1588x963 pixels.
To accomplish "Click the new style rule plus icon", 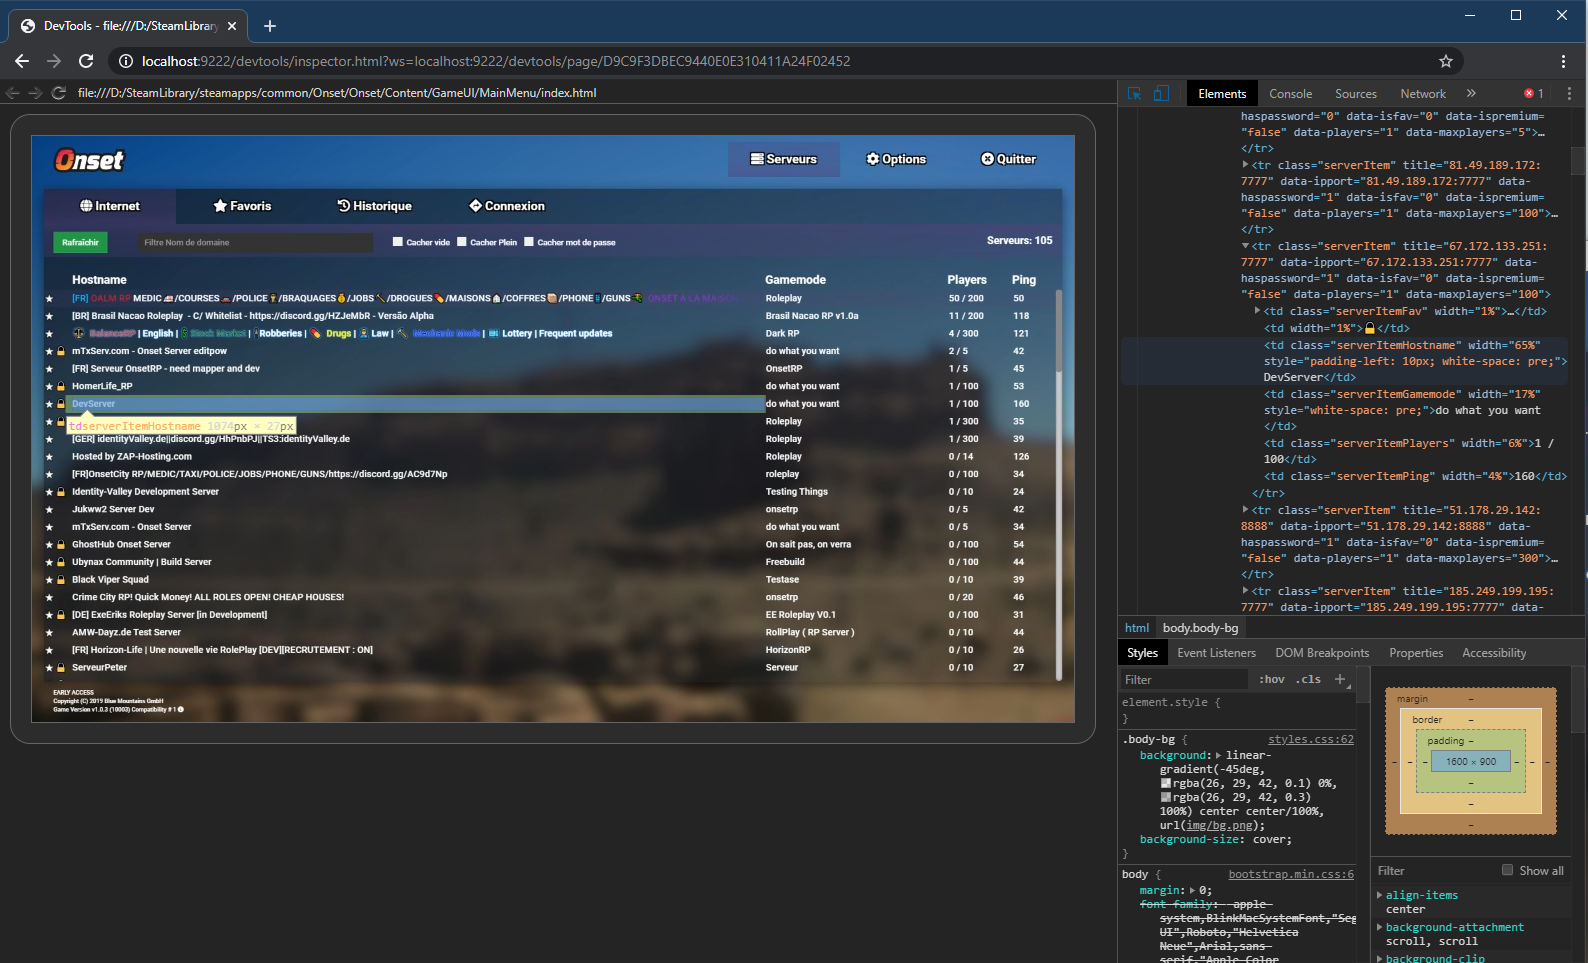I will point(1340,679).
